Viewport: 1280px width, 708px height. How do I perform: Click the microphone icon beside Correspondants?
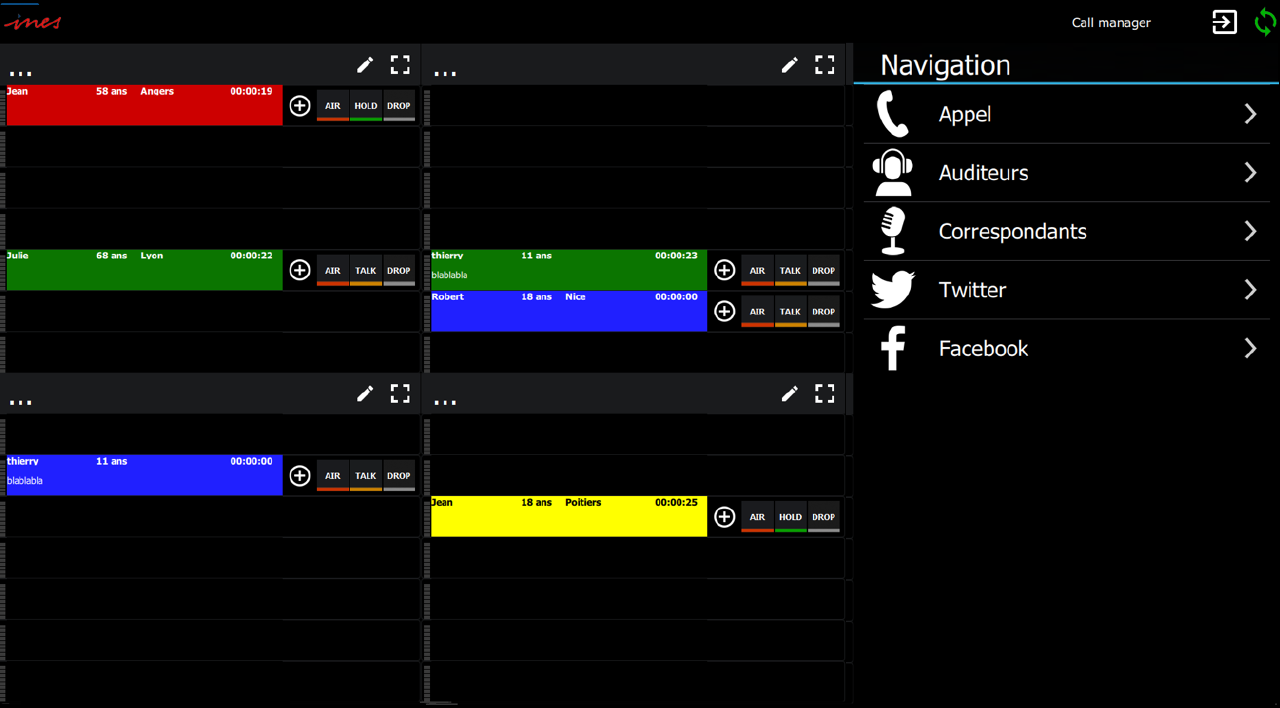click(x=893, y=231)
